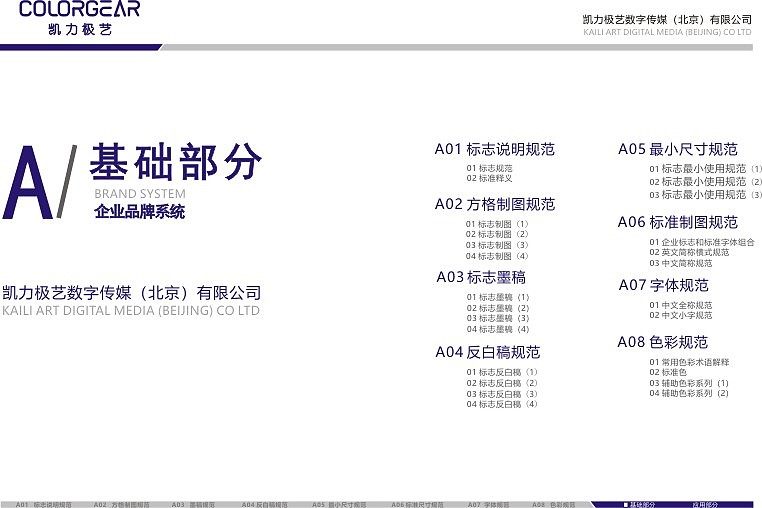Select '01 标志制图（1）' entry

point(497,224)
